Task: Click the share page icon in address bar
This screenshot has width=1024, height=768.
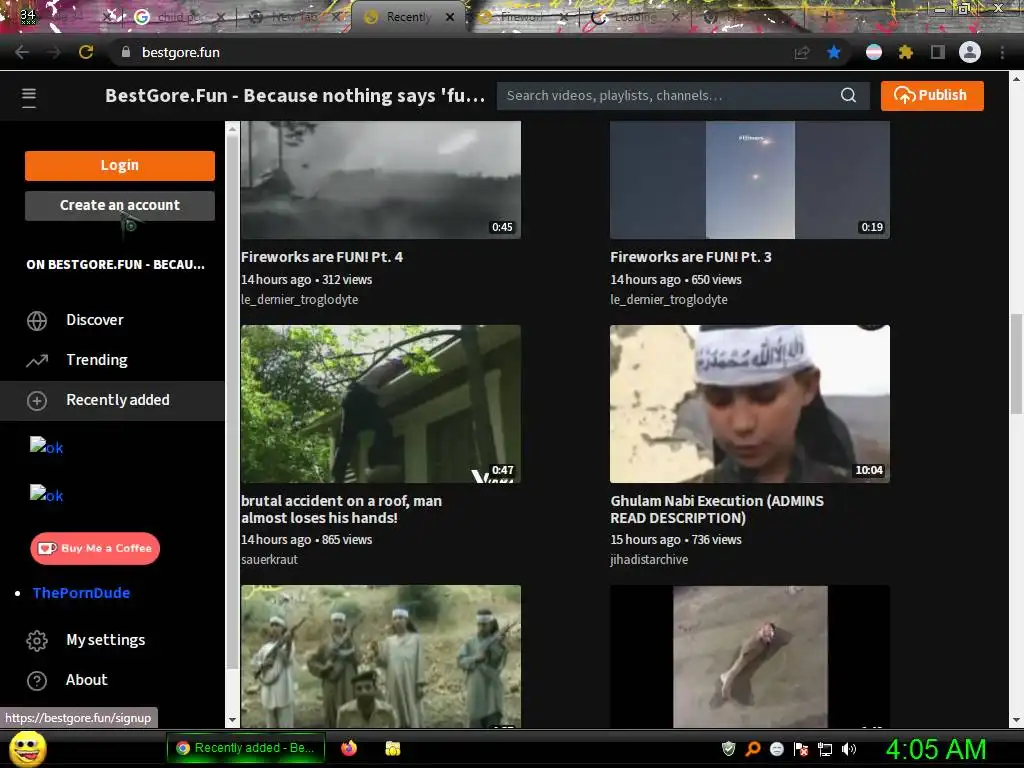Action: click(x=801, y=52)
